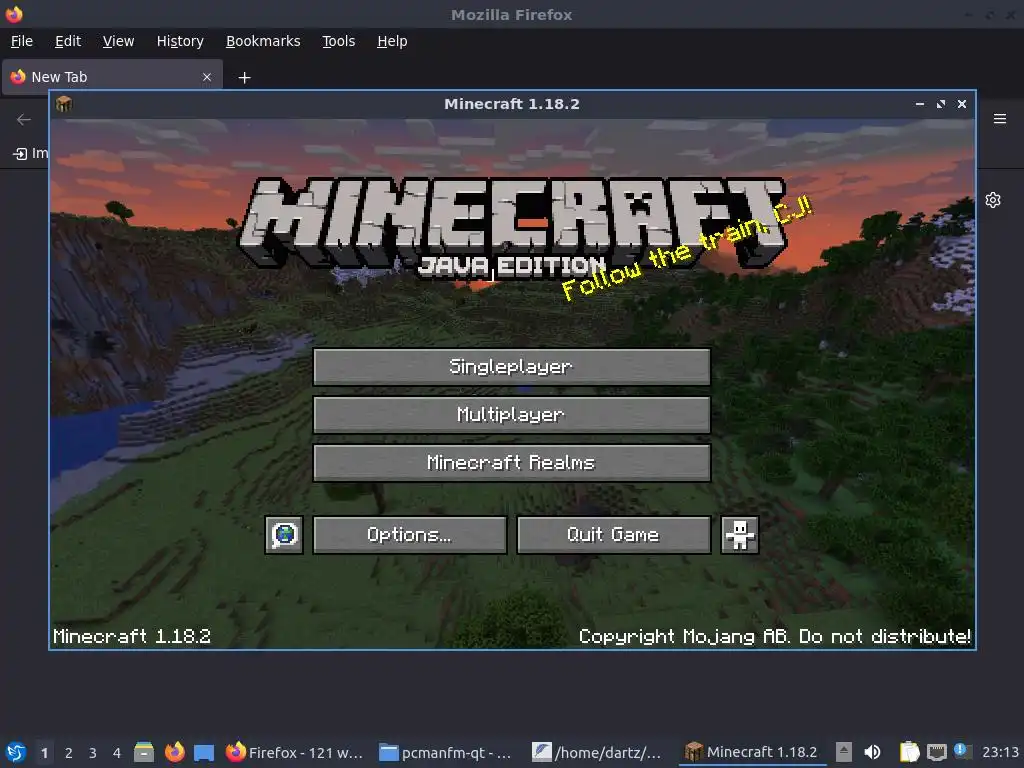This screenshot has height=768, width=1024.
Task: Switch to Firefox window in taskbar
Action: click(295, 752)
